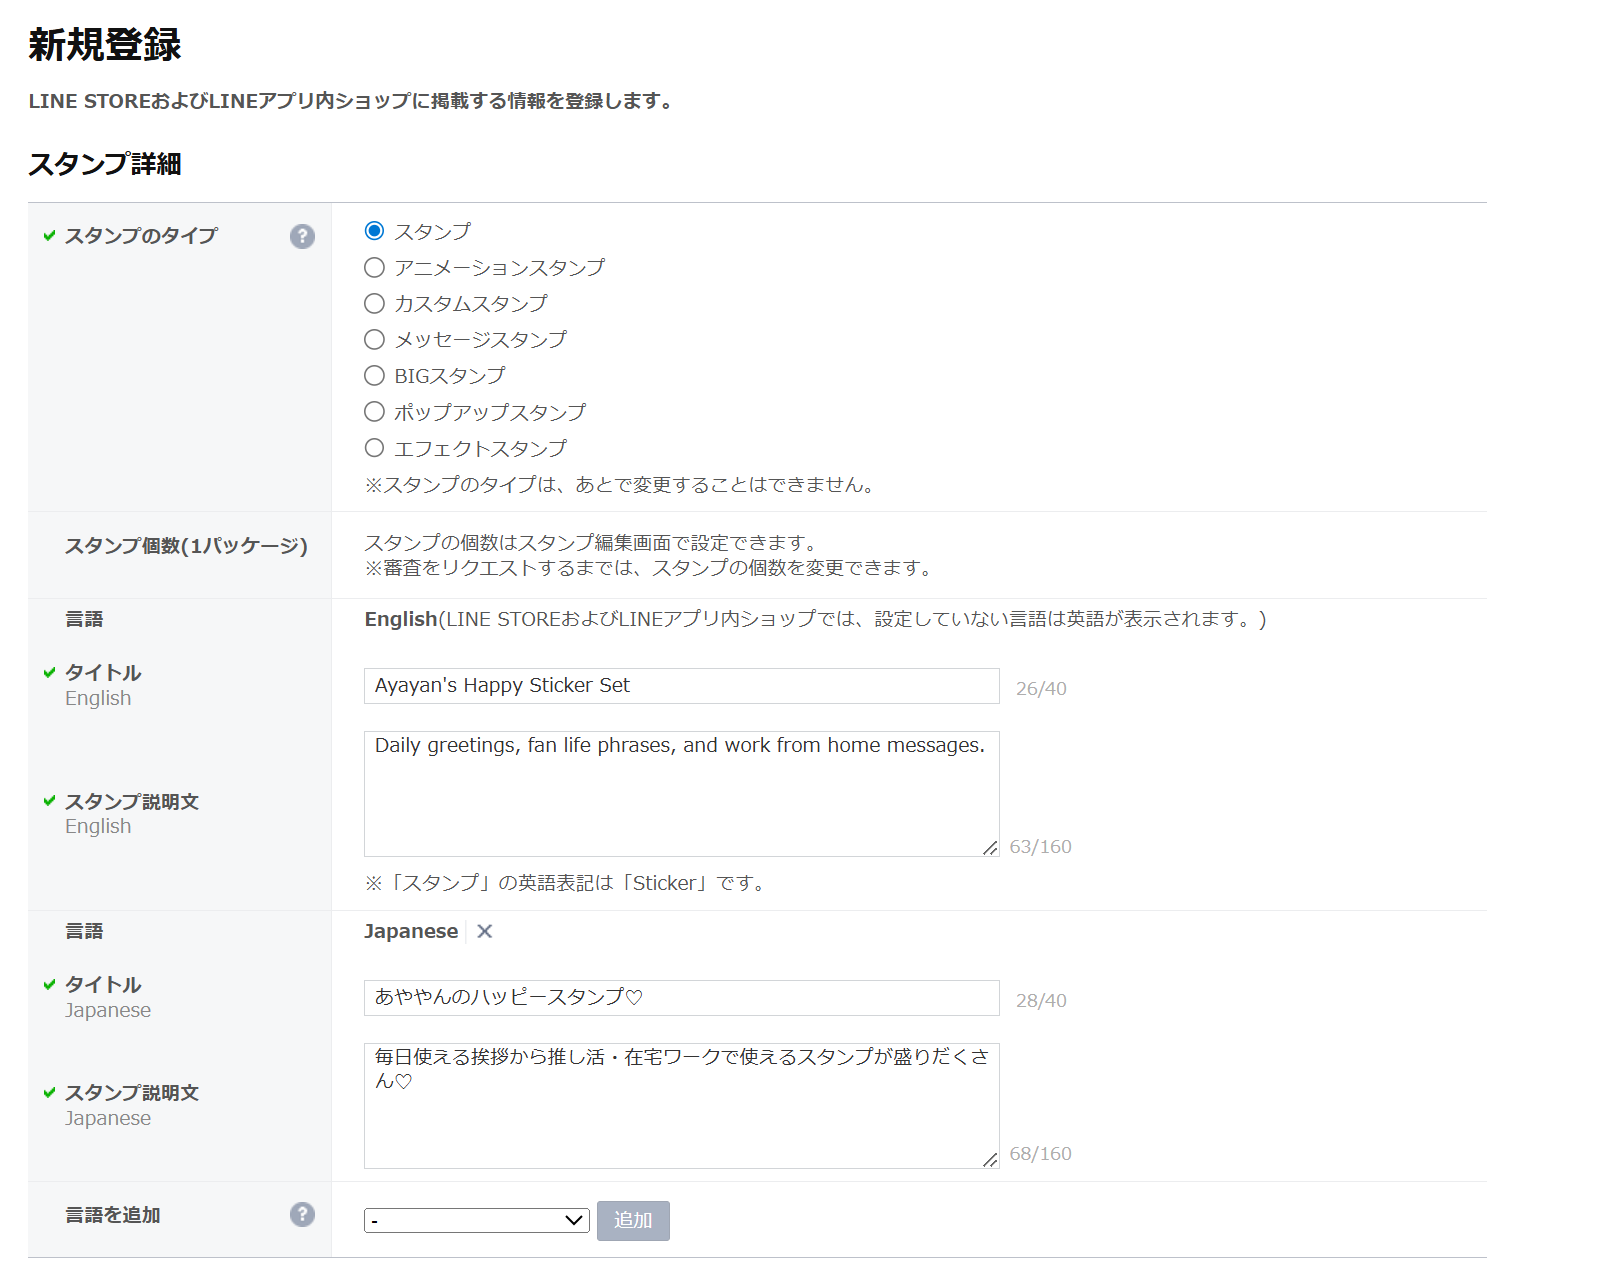Click the English title input field
Screen dimensions: 1605x1275
[x=680, y=686]
